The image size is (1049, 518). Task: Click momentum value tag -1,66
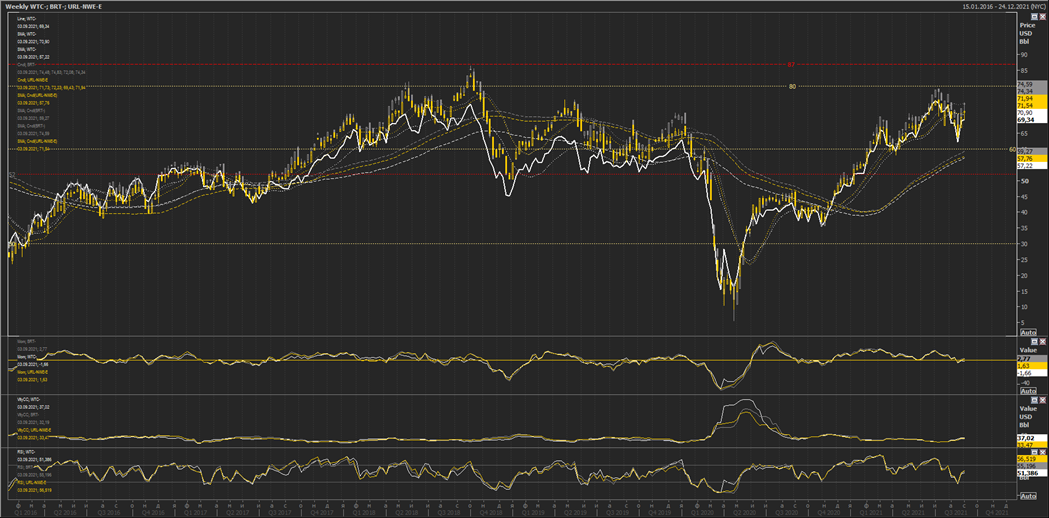pos(1032,373)
